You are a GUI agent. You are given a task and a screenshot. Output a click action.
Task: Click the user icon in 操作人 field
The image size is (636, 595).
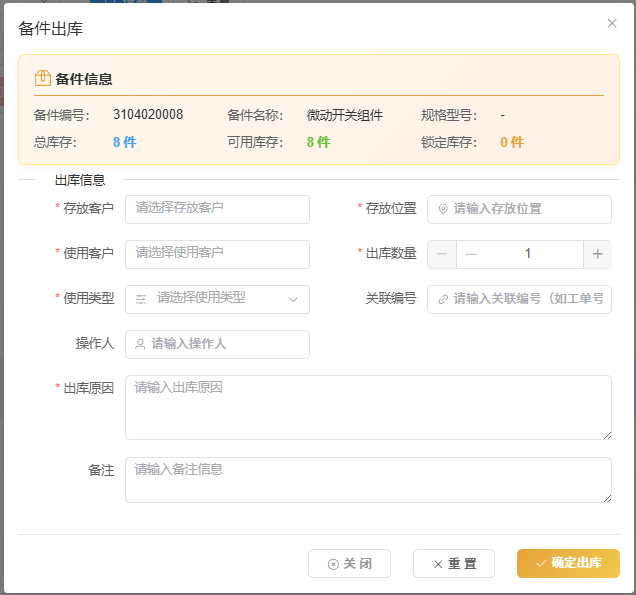pyautogui.click(x=141, y=344)
